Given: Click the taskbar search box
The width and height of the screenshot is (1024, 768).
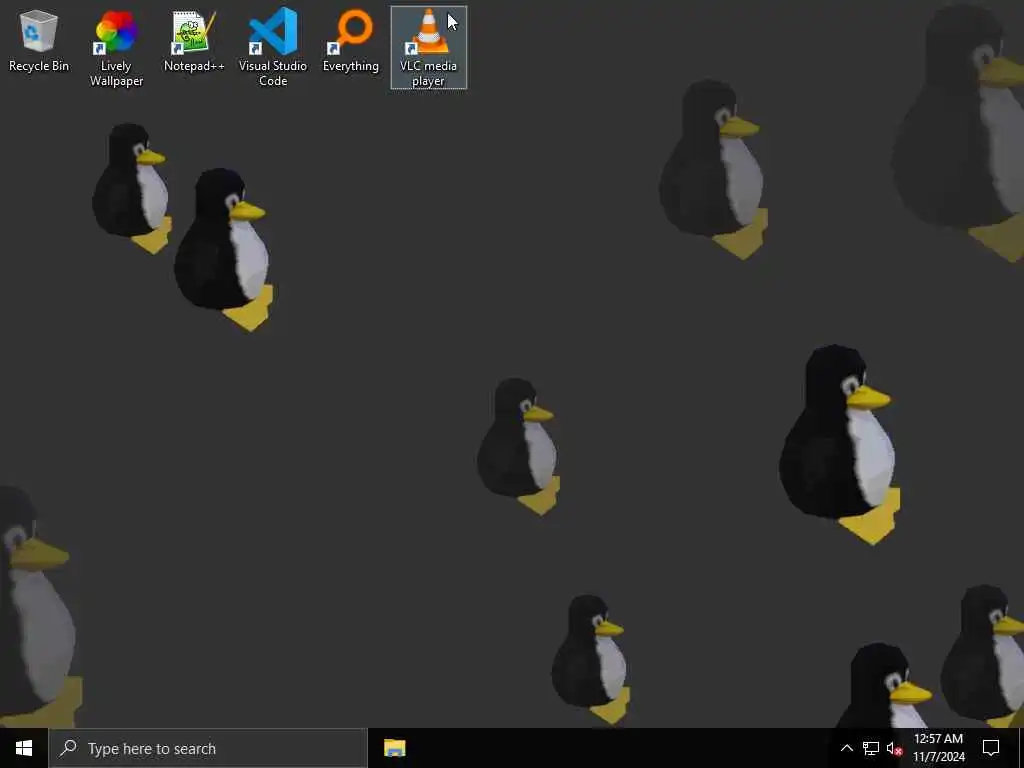Looking at the screenshot, I should (208, 748).
